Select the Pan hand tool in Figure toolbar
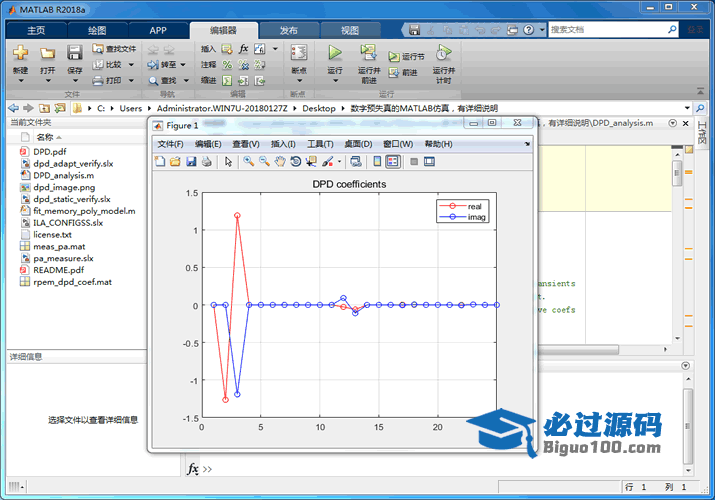Viewport: 715px width, 500px height. (x=280, y=161)
